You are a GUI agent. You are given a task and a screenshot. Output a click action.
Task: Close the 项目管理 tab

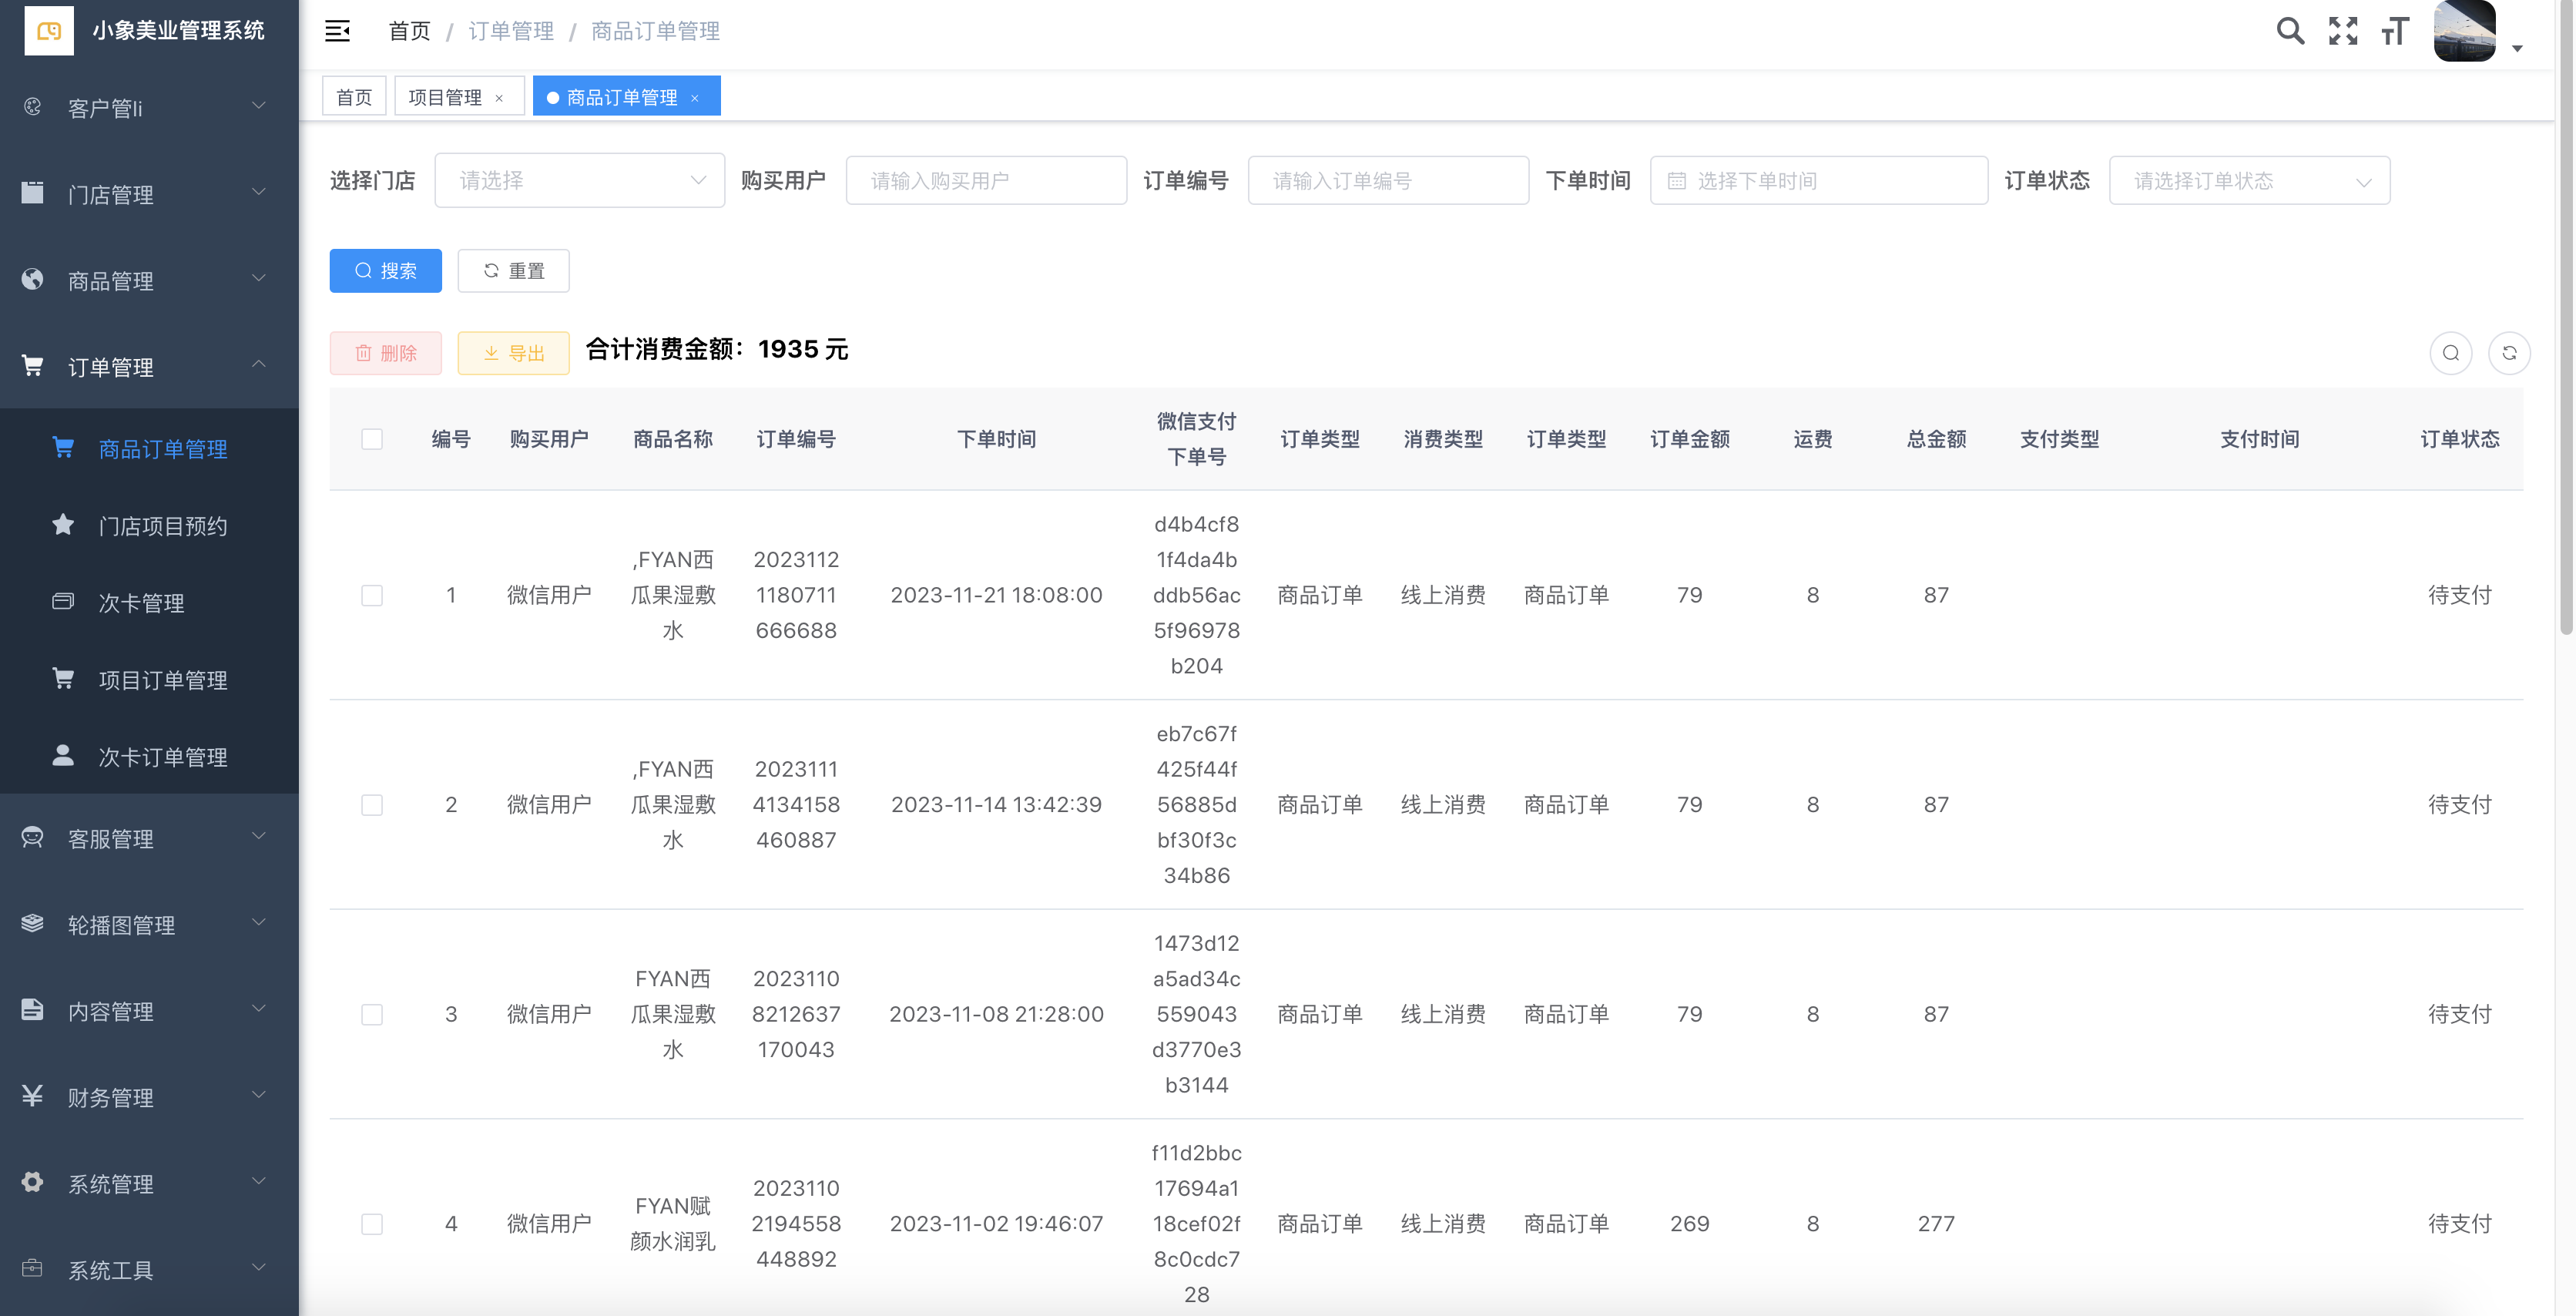[499, 98]
